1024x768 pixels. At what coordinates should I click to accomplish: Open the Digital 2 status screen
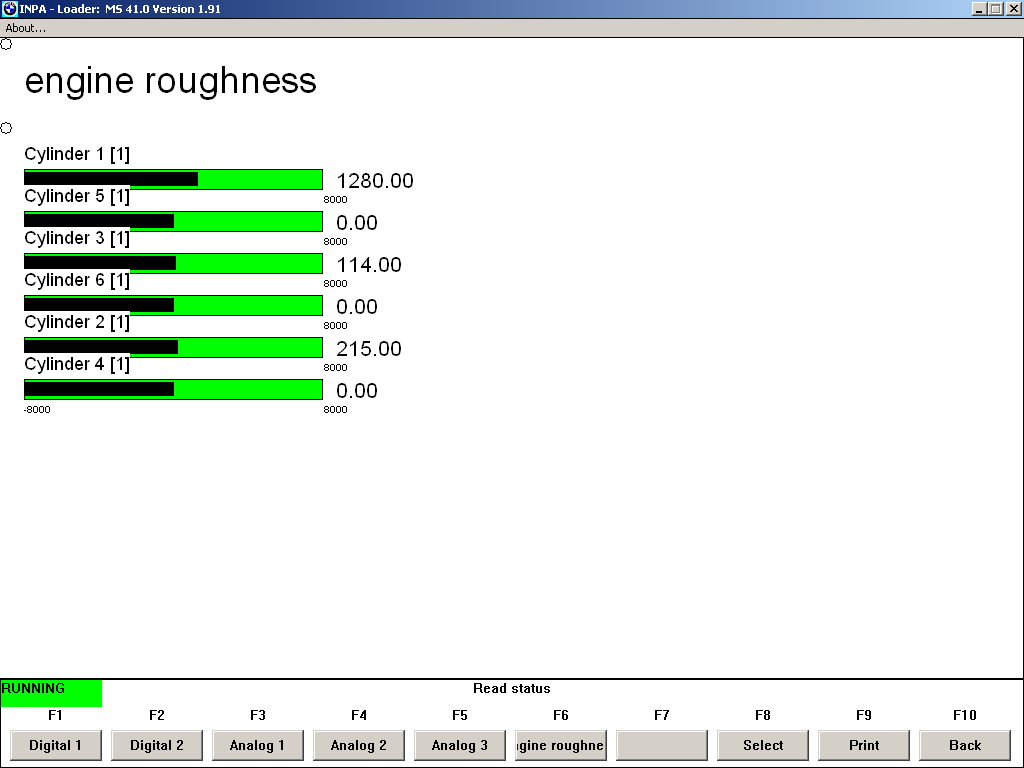pyautogui.click(x=157, y=745)
